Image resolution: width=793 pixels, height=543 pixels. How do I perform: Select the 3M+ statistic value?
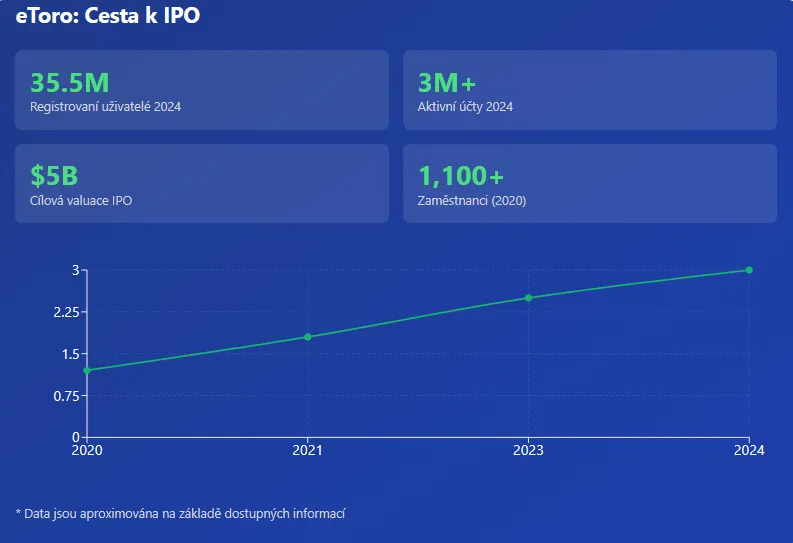point(447,83)
